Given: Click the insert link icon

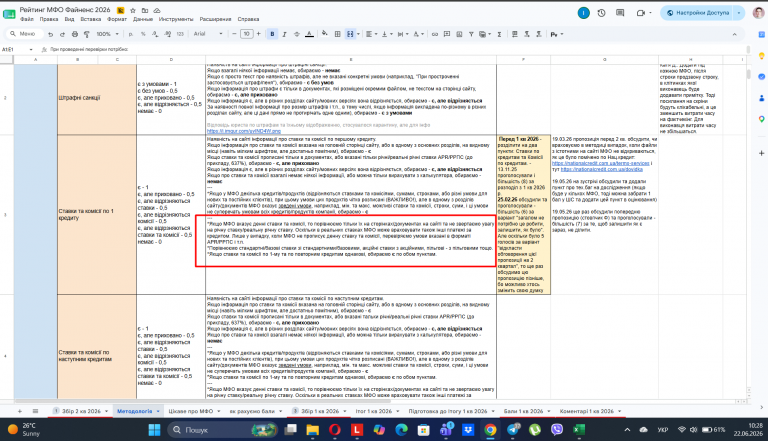Looking at the screenshot, I should point(434,34).
